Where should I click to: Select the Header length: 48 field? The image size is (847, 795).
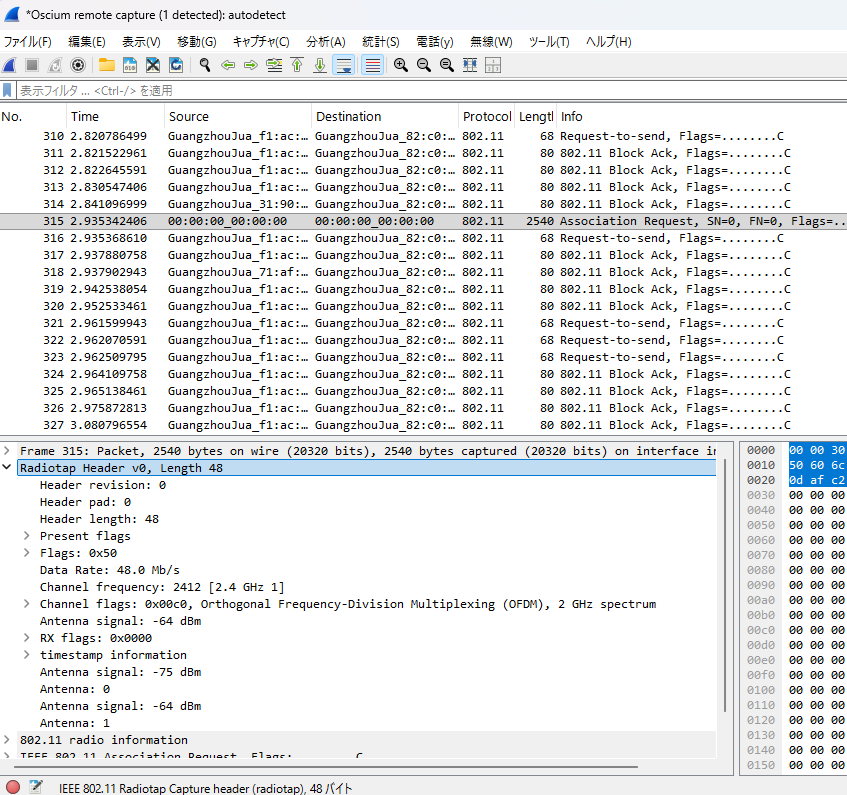click(99, 519)
